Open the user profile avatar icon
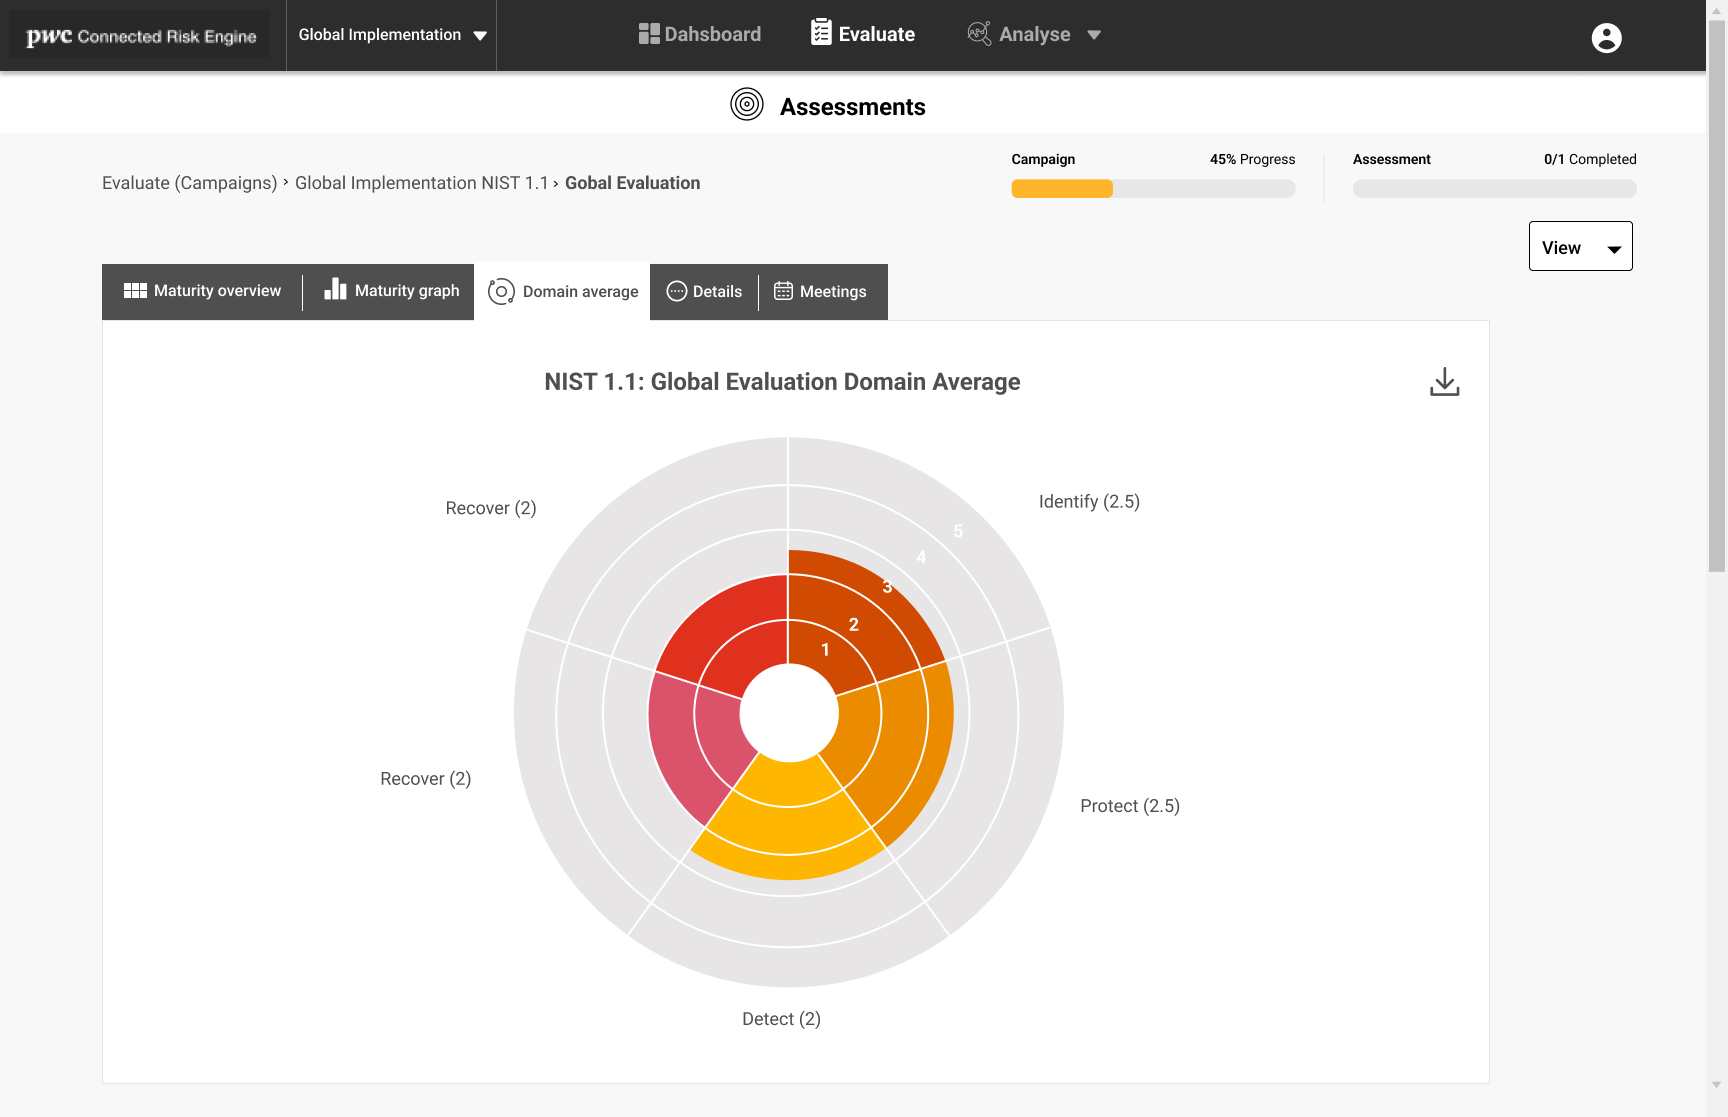 click(x=1605, y=37)
